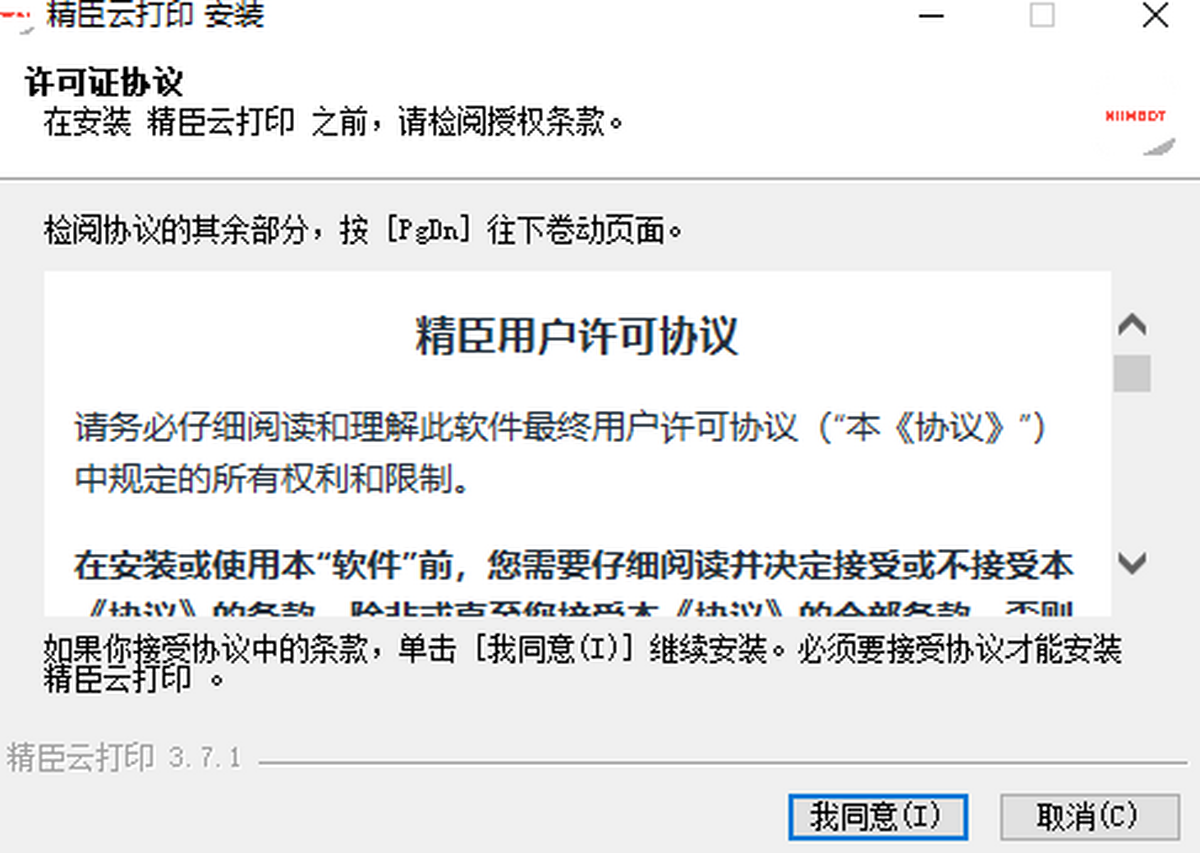
Task: Click the line 中规定的所有权利和限制
Action: click(272, 481)
